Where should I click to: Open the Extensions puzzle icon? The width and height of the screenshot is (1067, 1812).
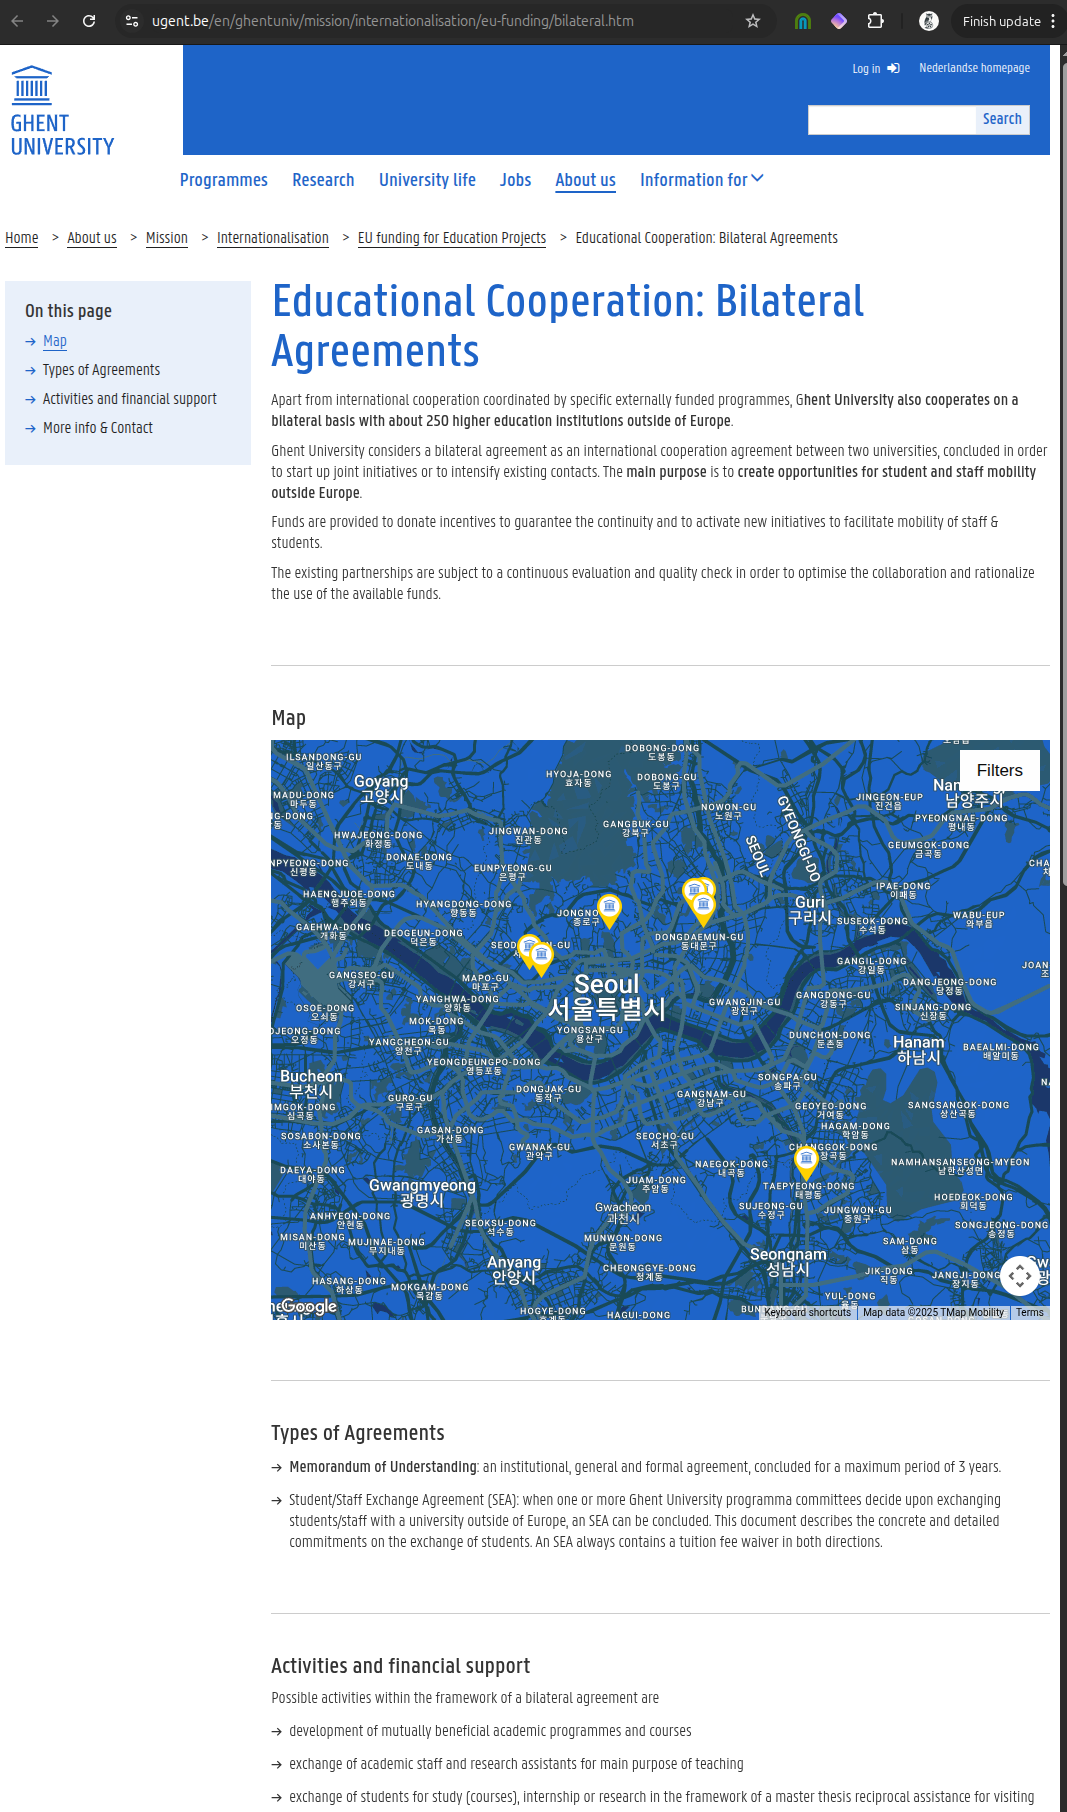(876, 21)
